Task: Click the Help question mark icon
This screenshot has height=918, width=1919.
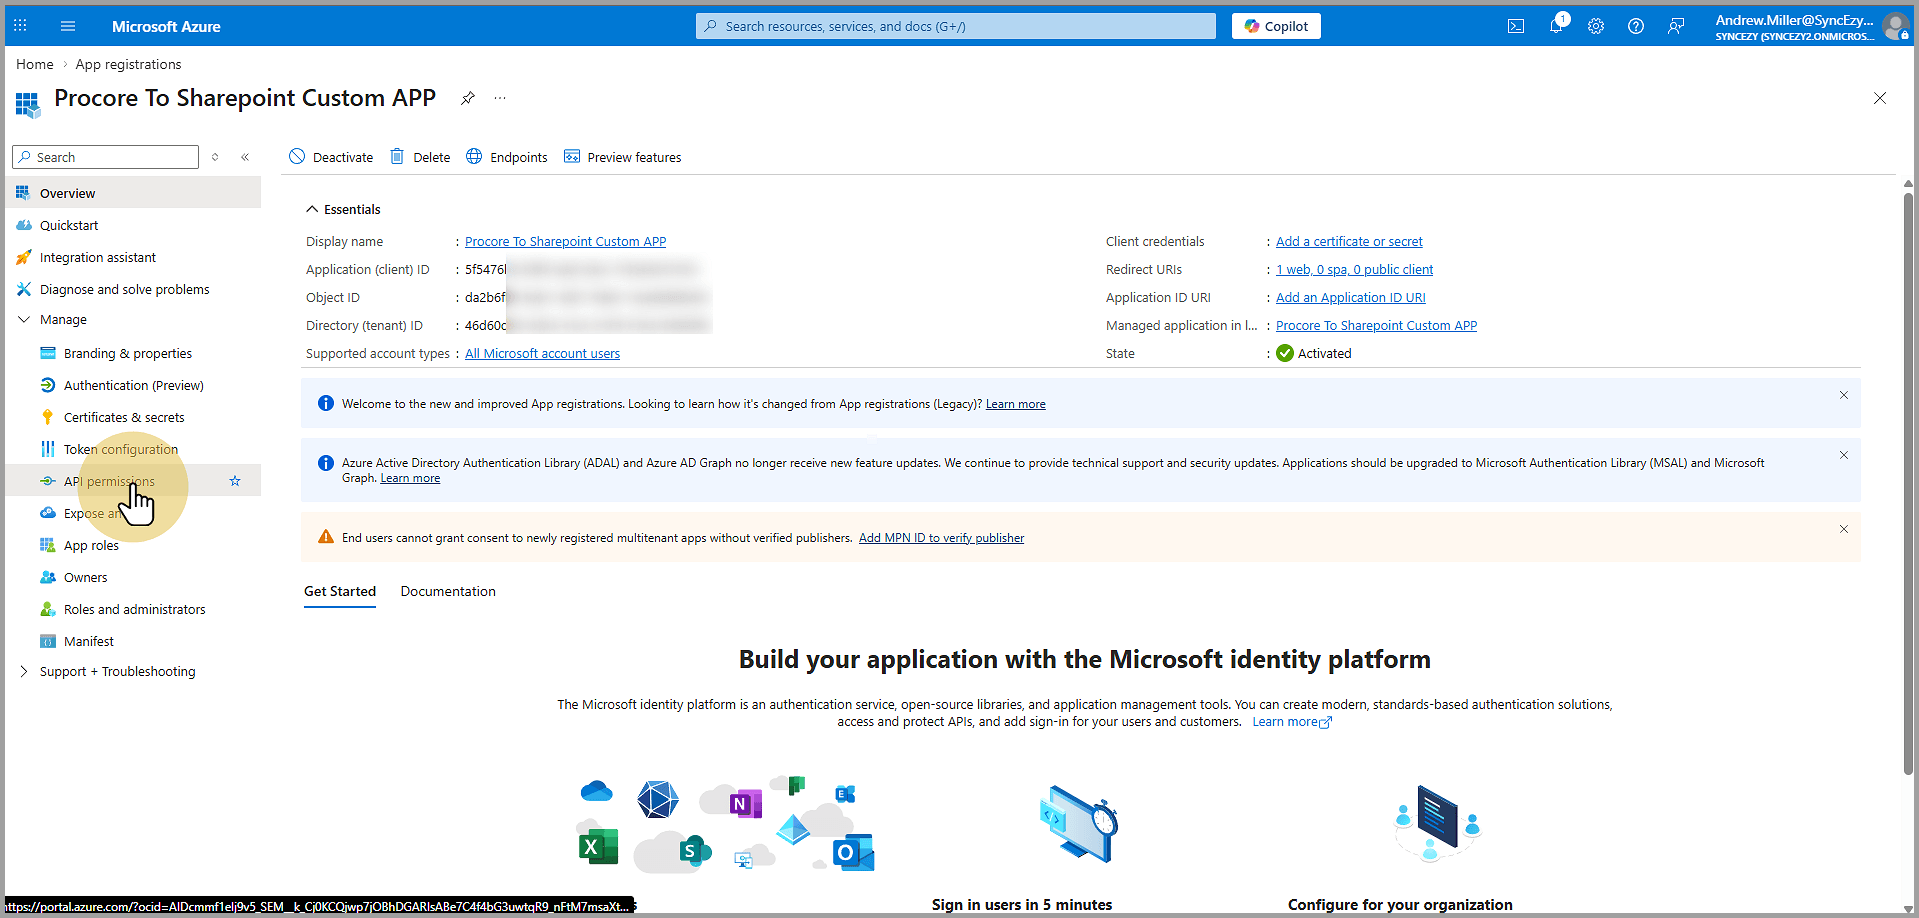Action: pyautogui.click(x=1636, y=26)
